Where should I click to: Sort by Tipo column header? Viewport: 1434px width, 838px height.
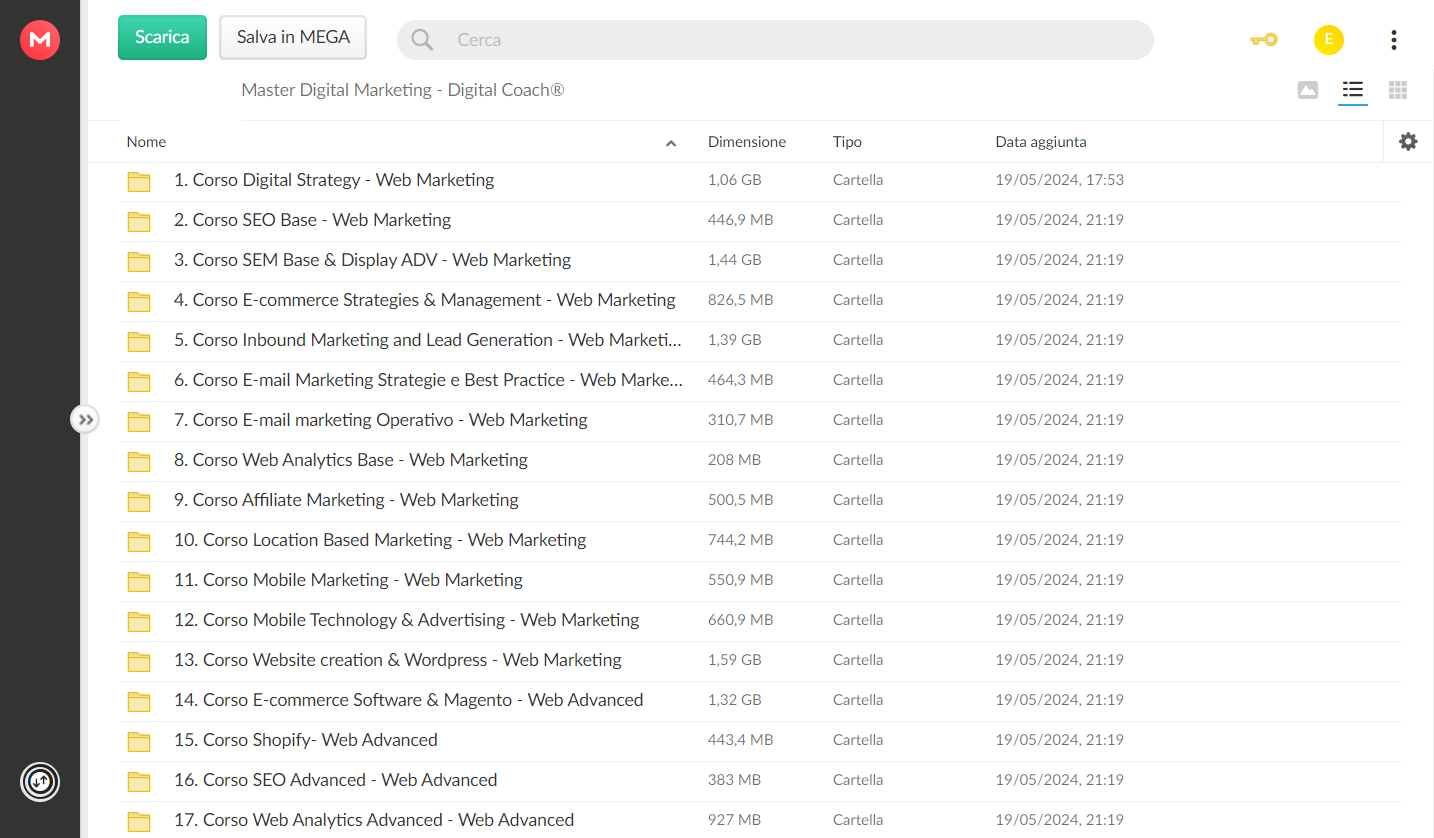pos(847,142)
